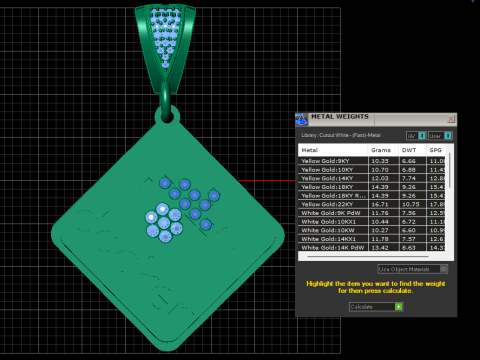Select the Yellow Gold:10KY row

coord(371,170)
